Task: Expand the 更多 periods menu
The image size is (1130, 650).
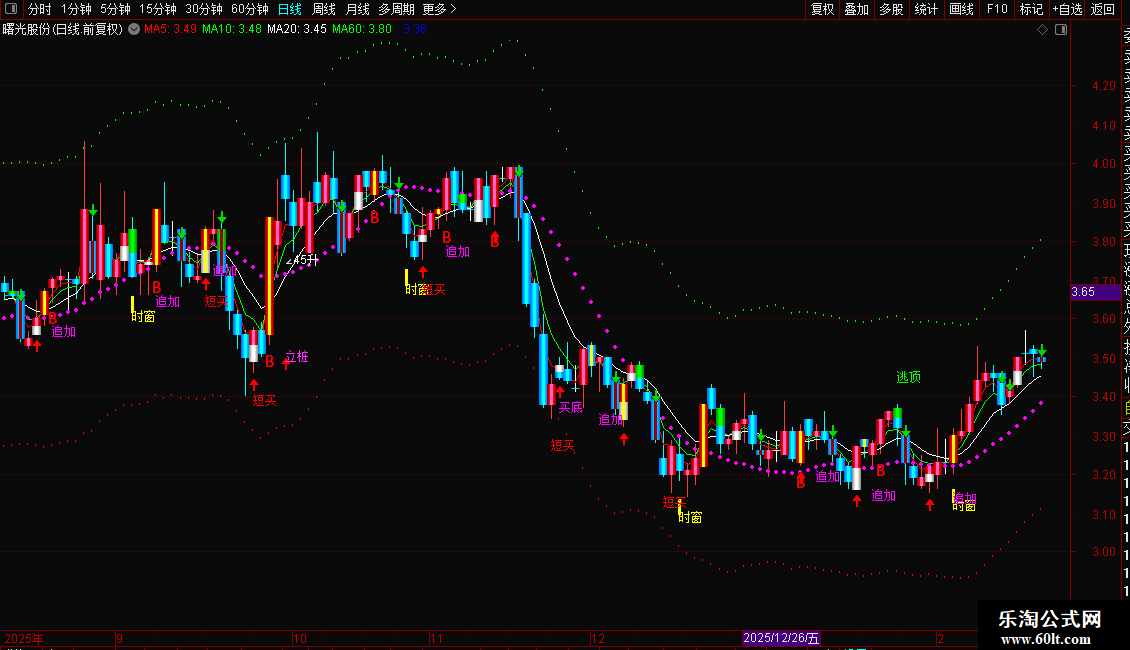Action: click(x=440, y=9)
